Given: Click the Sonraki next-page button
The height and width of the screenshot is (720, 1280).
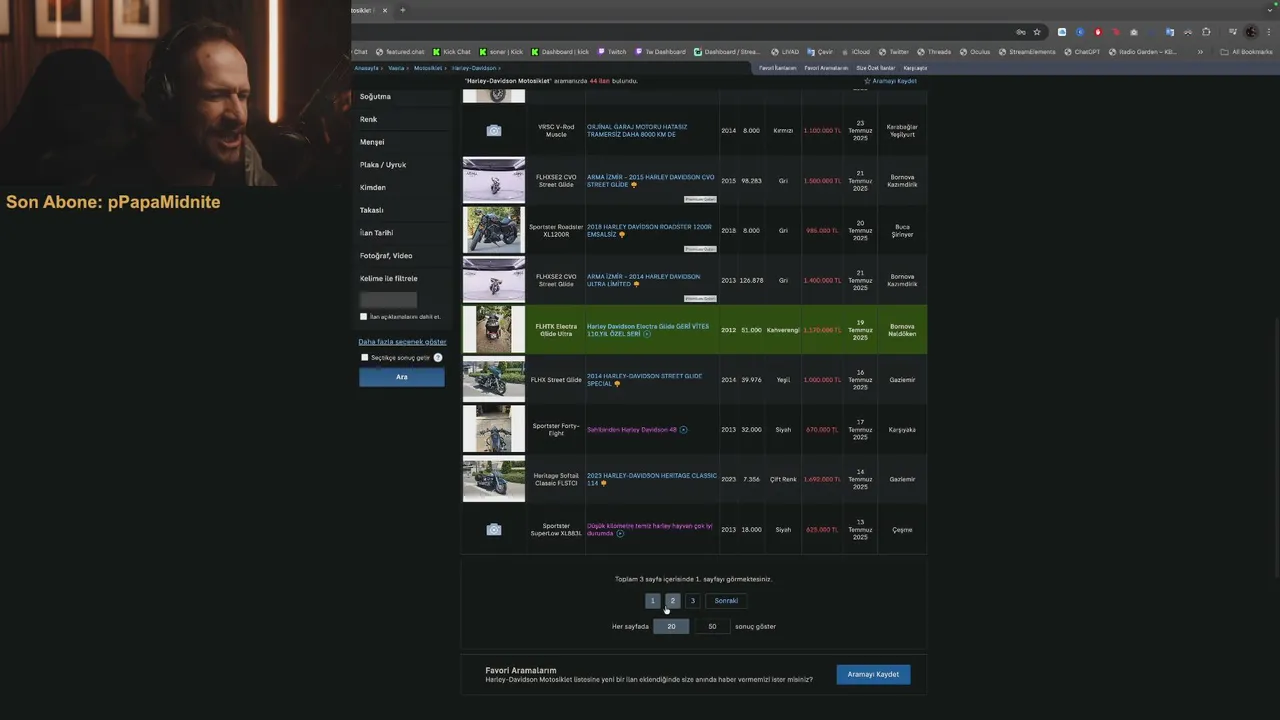Looking at the screenshot, I should click(x=726, y=601).
